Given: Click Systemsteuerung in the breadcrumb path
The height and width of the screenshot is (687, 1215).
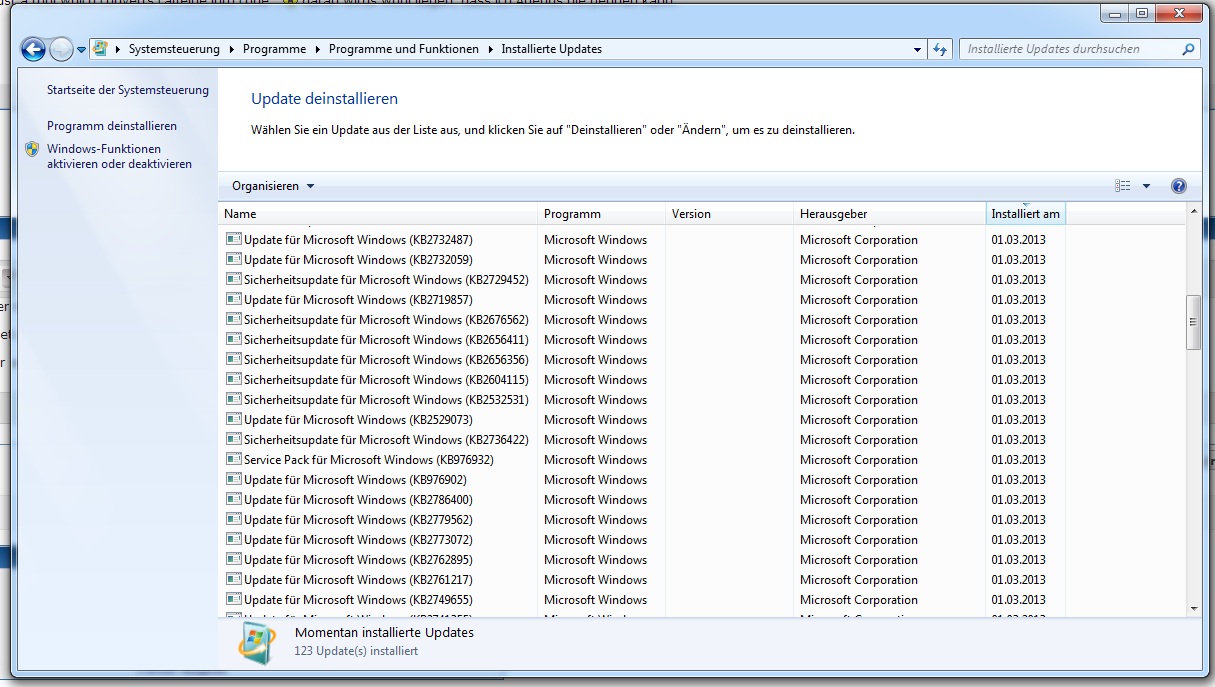Looking at the screenshot, I should tap(174, 49).
